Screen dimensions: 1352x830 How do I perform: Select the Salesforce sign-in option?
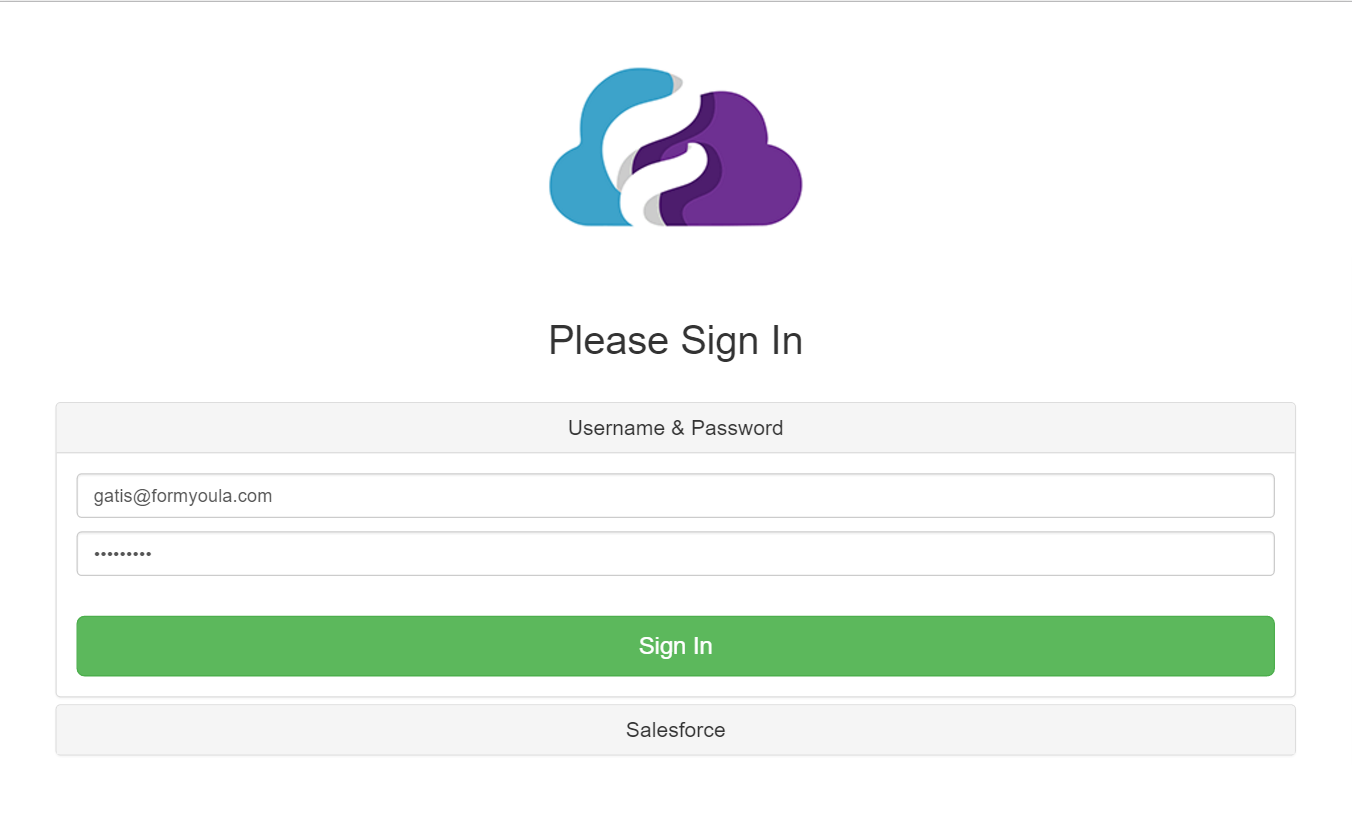676,730
